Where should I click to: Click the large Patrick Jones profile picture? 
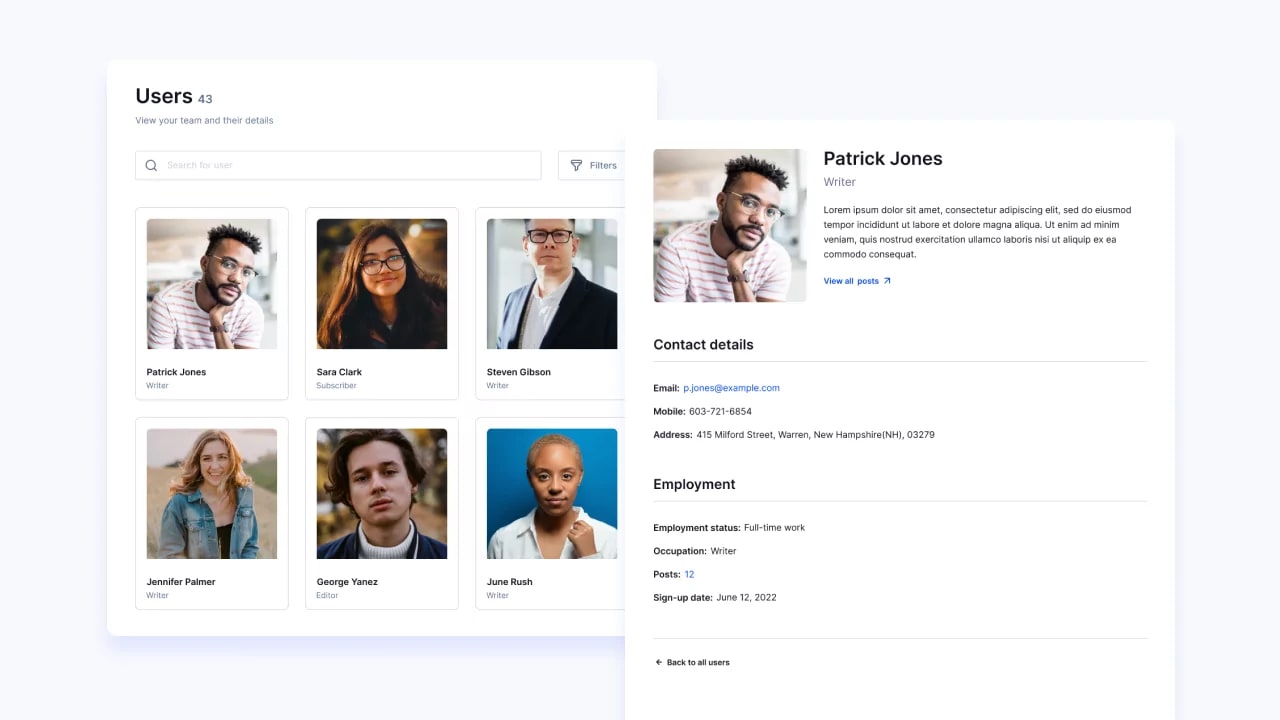point(730,226)
